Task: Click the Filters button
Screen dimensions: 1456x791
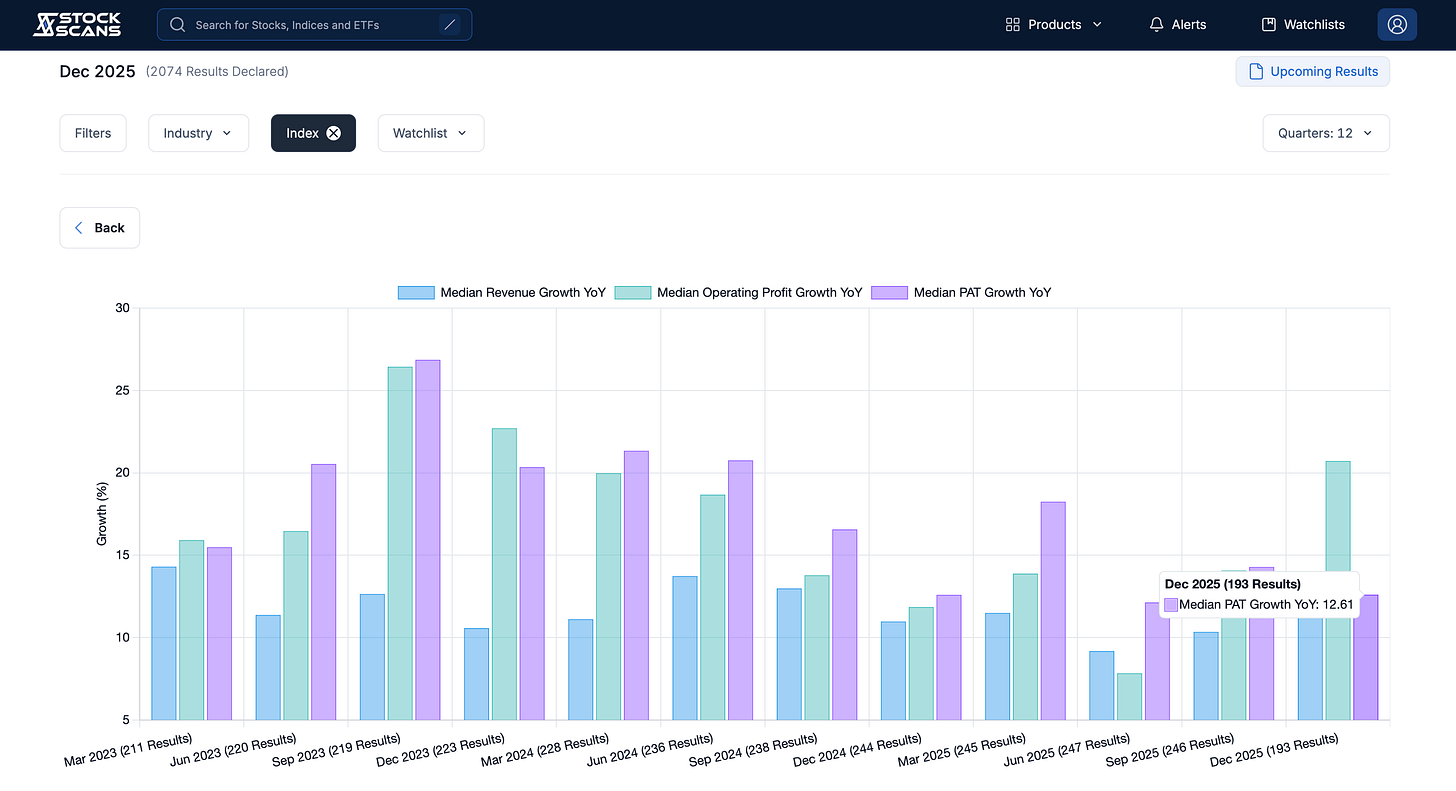Action: tap(93, 133)
